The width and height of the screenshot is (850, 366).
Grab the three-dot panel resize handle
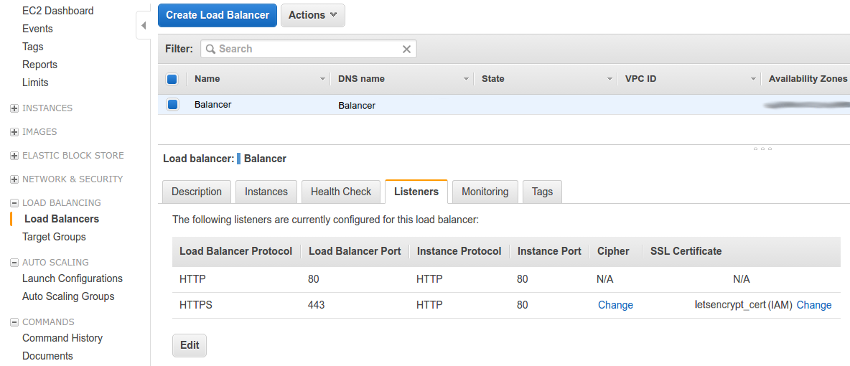[x=762, y=148]
